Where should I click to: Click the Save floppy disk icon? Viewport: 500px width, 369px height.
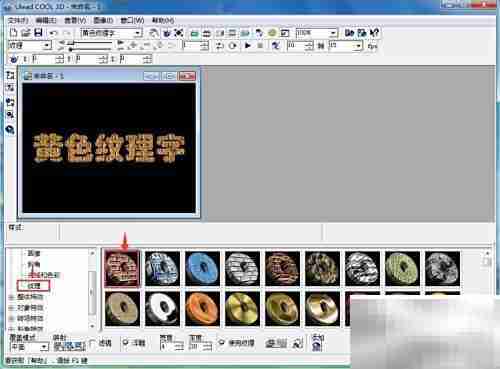pyautogui.click(x=39, y=33)
